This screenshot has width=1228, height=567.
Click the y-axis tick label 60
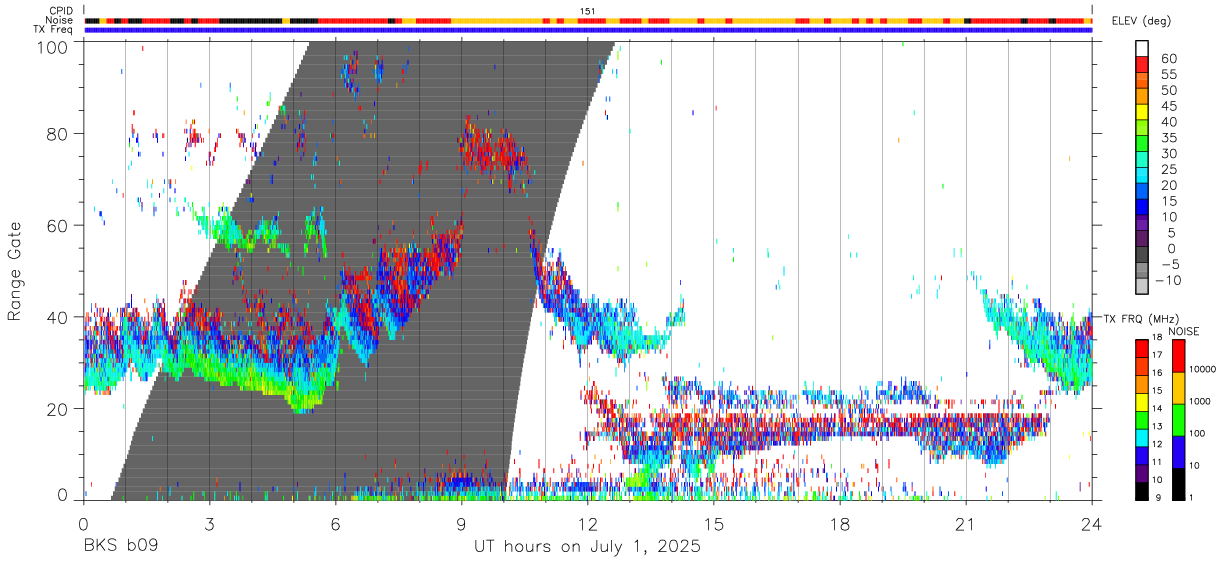point(58,226)
